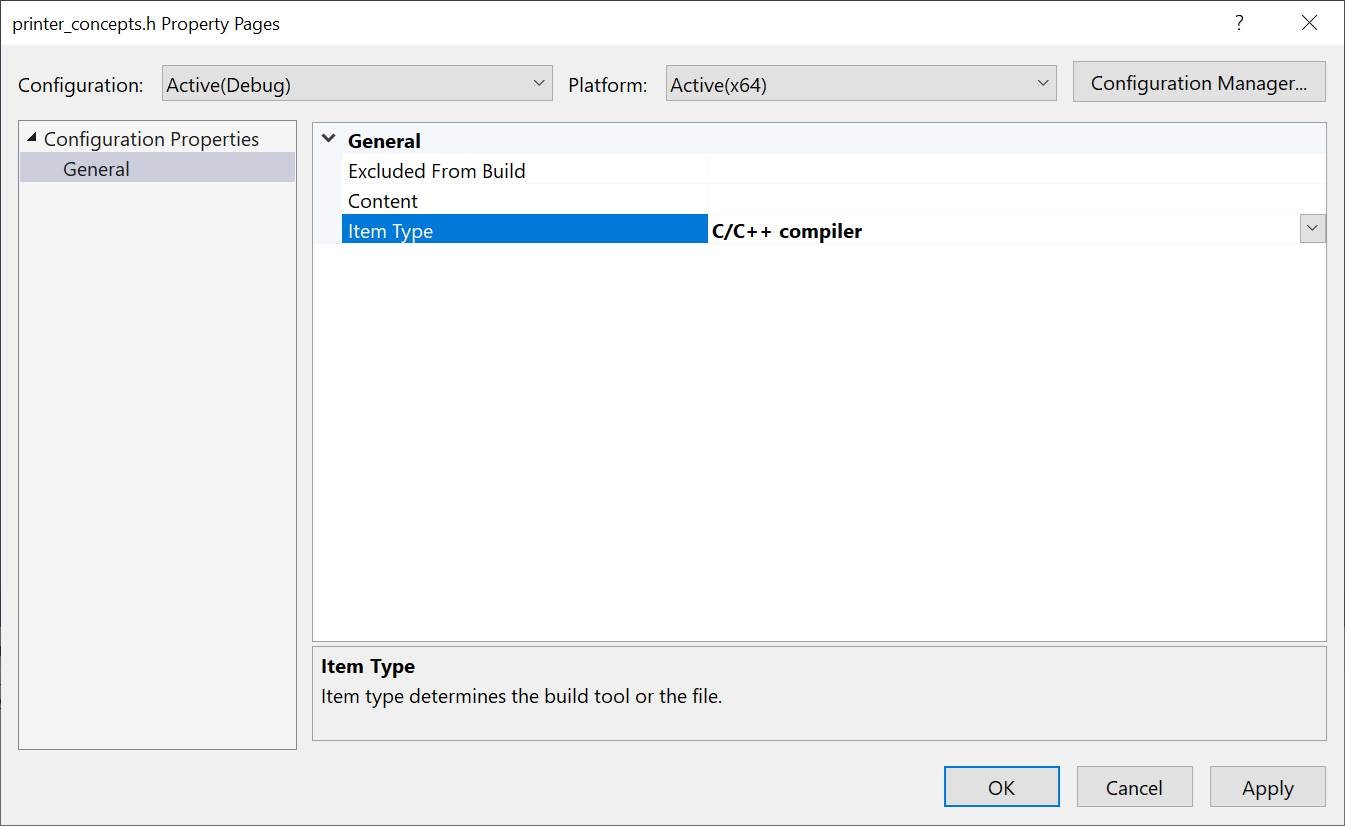This screenshot has width=1345, height=826.
Task: Apply the current property changes
Action: click(1267, 787)
